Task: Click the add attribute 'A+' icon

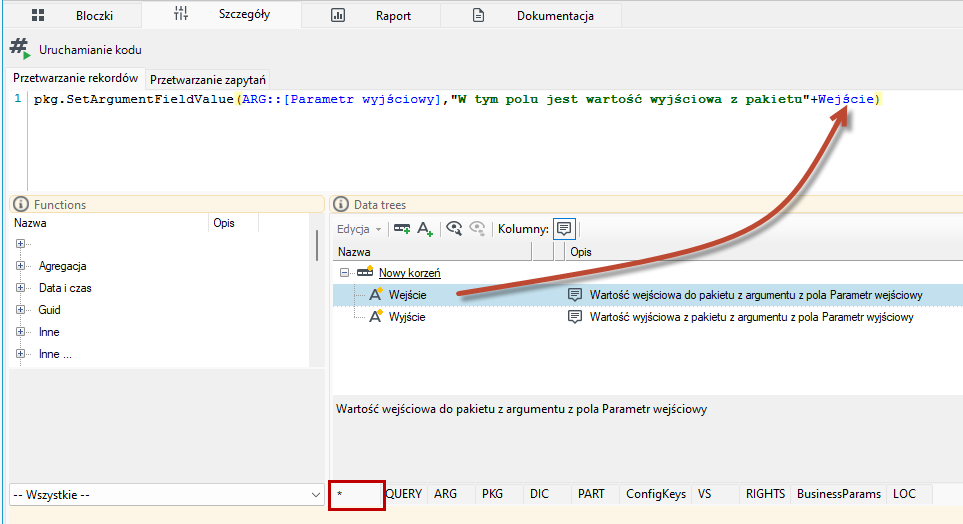Action: coord(425,229)
